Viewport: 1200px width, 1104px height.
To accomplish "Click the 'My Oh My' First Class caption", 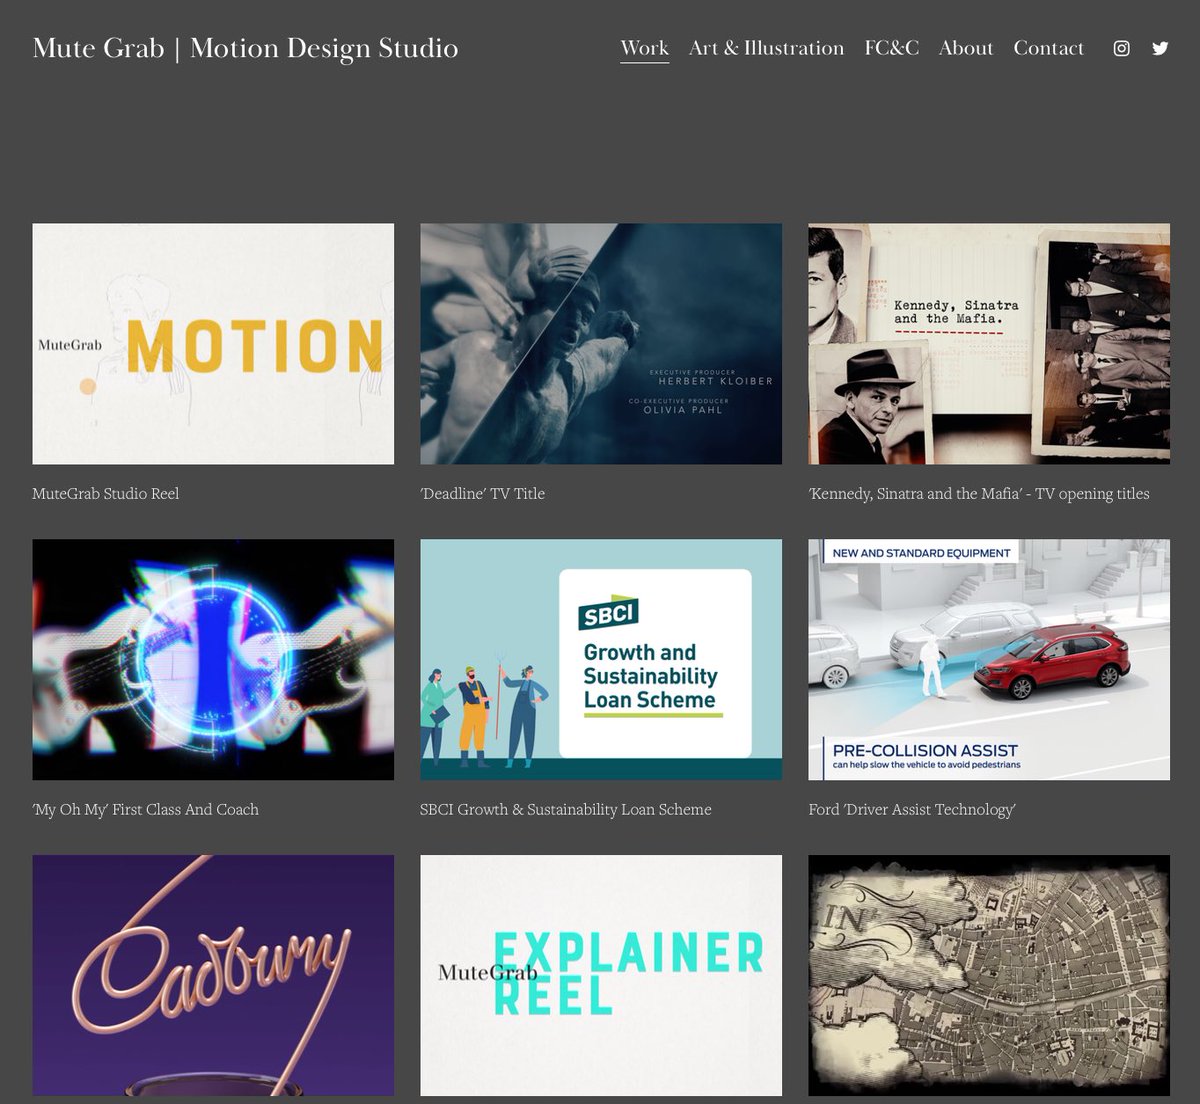I will 145,809.
